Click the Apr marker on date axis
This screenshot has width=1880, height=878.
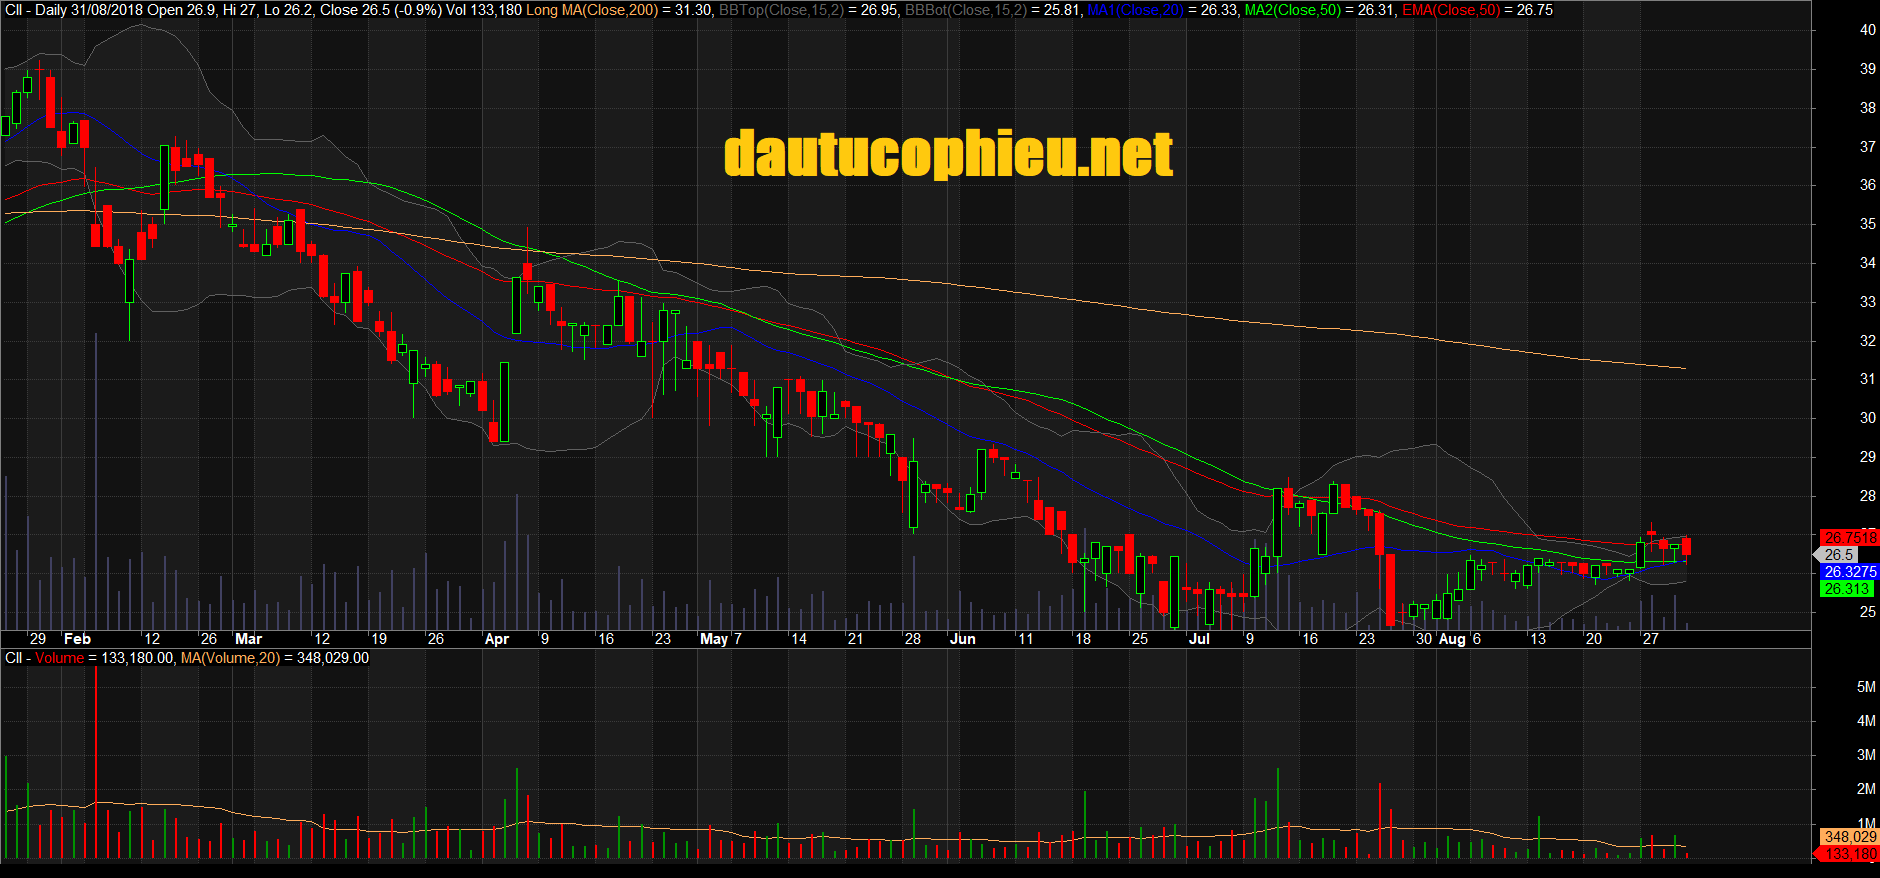[x=496, y=639]
